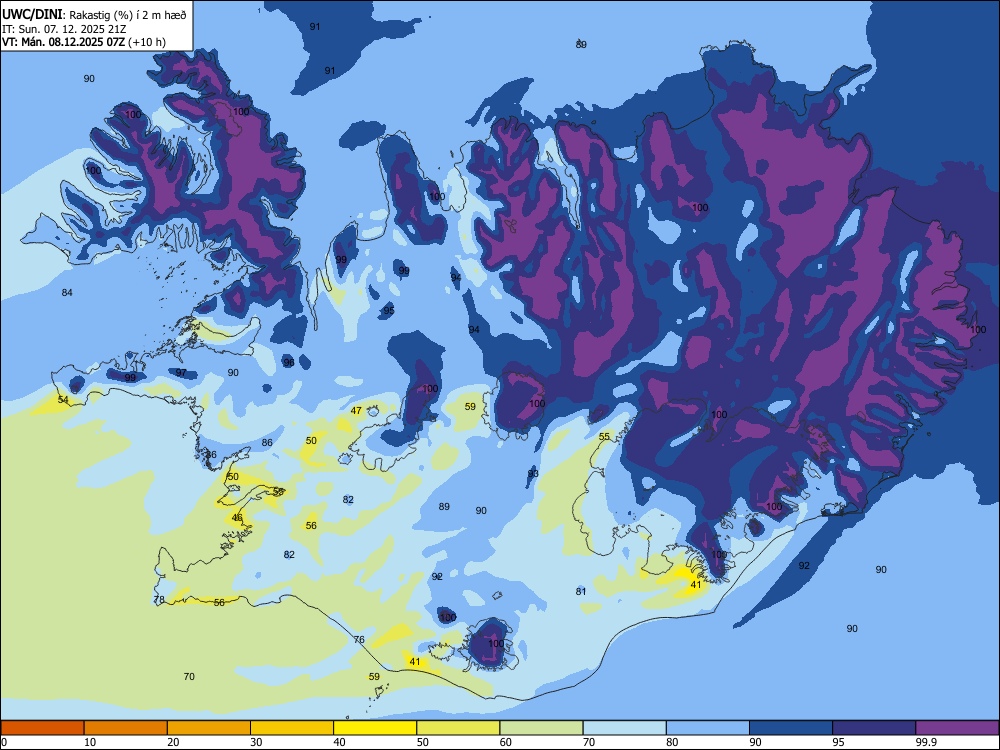Click the humidity value '84' over the sea

(67, 293)
